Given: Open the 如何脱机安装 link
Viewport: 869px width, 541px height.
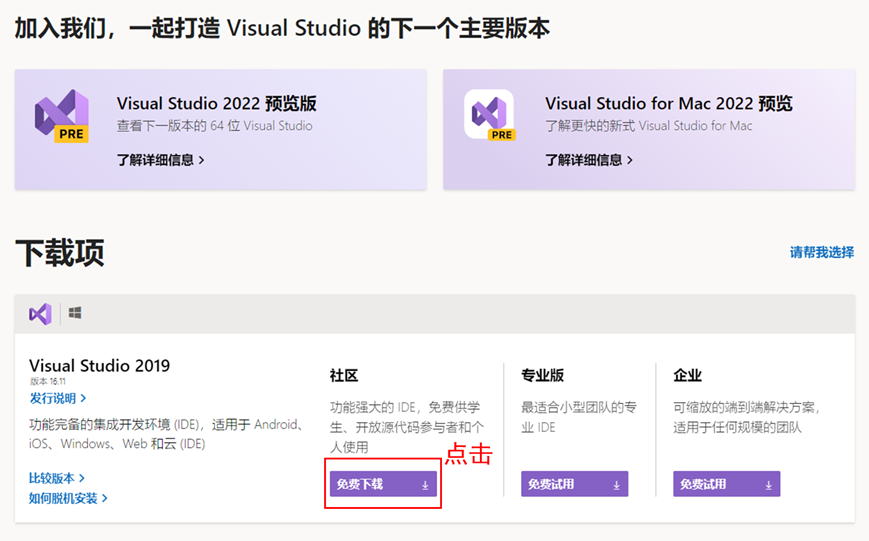Looking at the screenshot, I should [68, 498].
